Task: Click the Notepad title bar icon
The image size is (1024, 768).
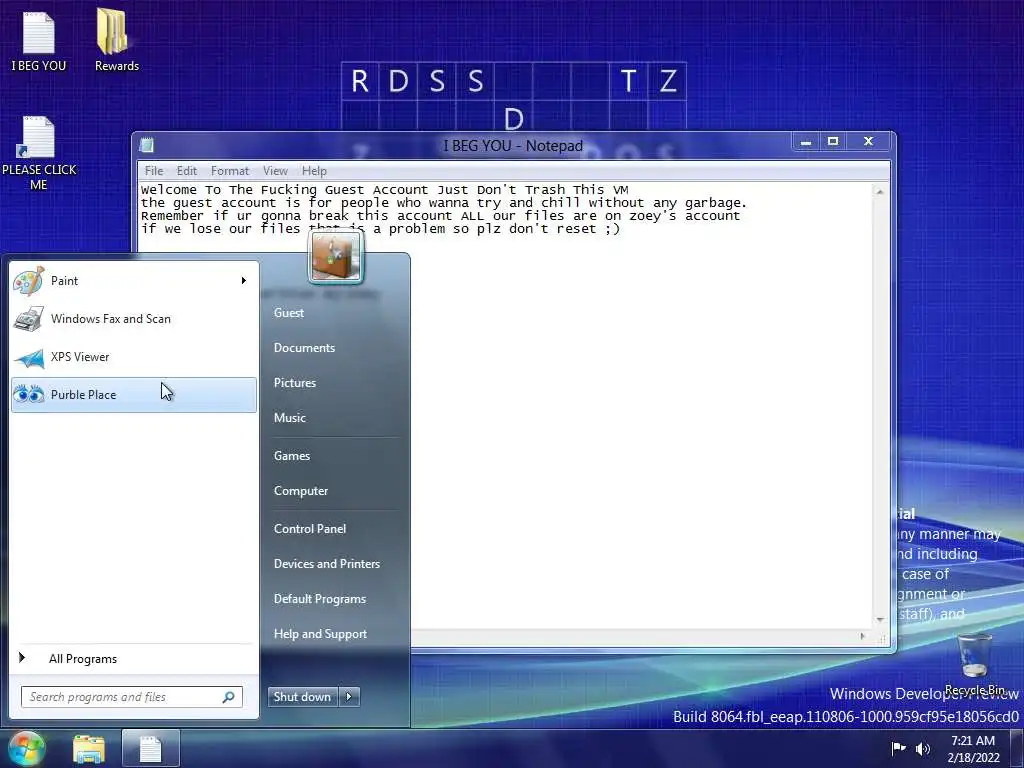Action: tap(147, 145)
